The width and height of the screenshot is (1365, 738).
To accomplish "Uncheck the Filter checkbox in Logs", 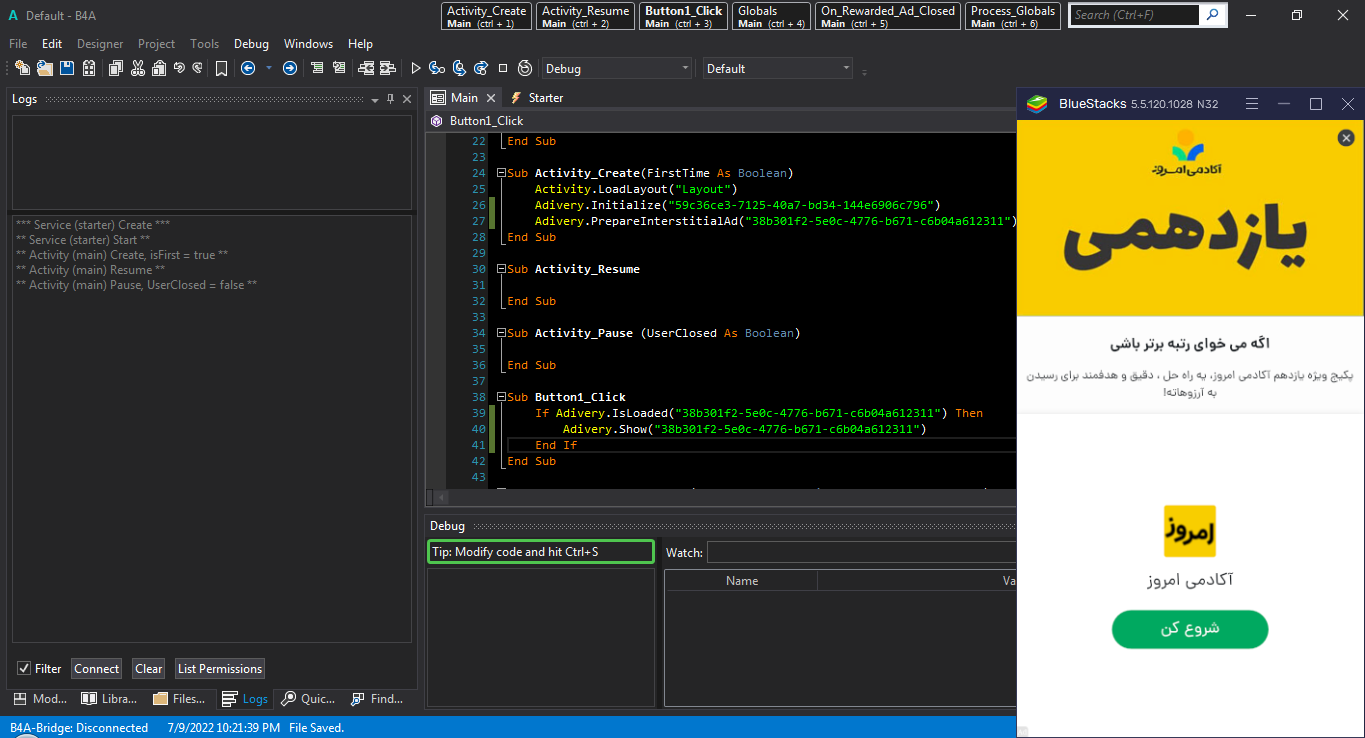I will click(24, 669).
